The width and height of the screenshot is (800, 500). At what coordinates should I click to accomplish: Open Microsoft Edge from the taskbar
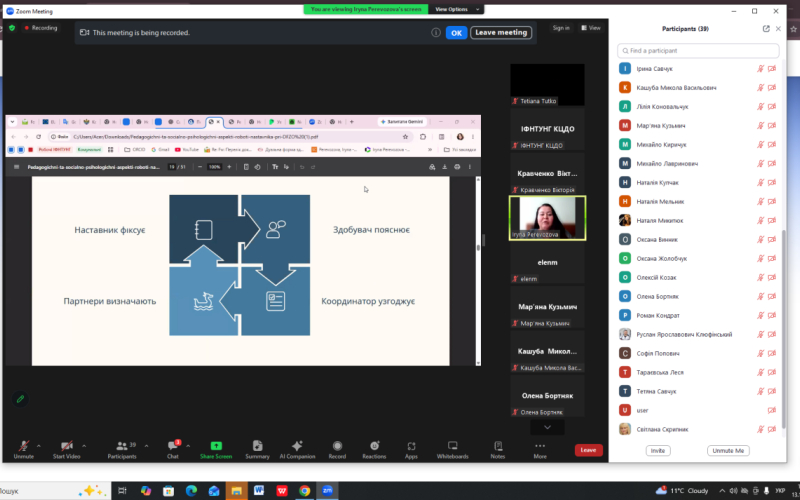[x=191, y=491]
